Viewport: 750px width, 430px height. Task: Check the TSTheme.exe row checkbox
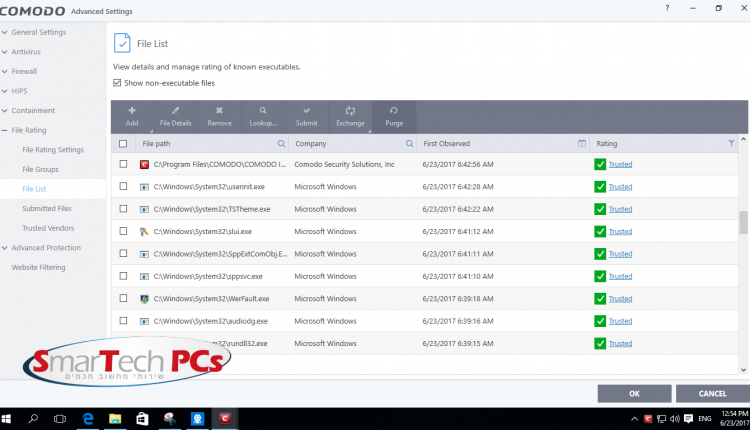(123, 209)
